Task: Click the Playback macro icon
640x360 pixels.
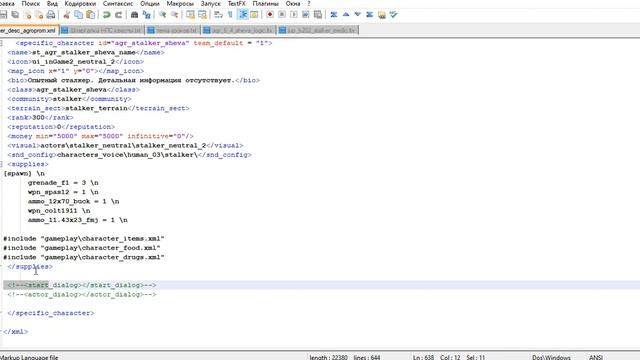Action: point(294,15)
